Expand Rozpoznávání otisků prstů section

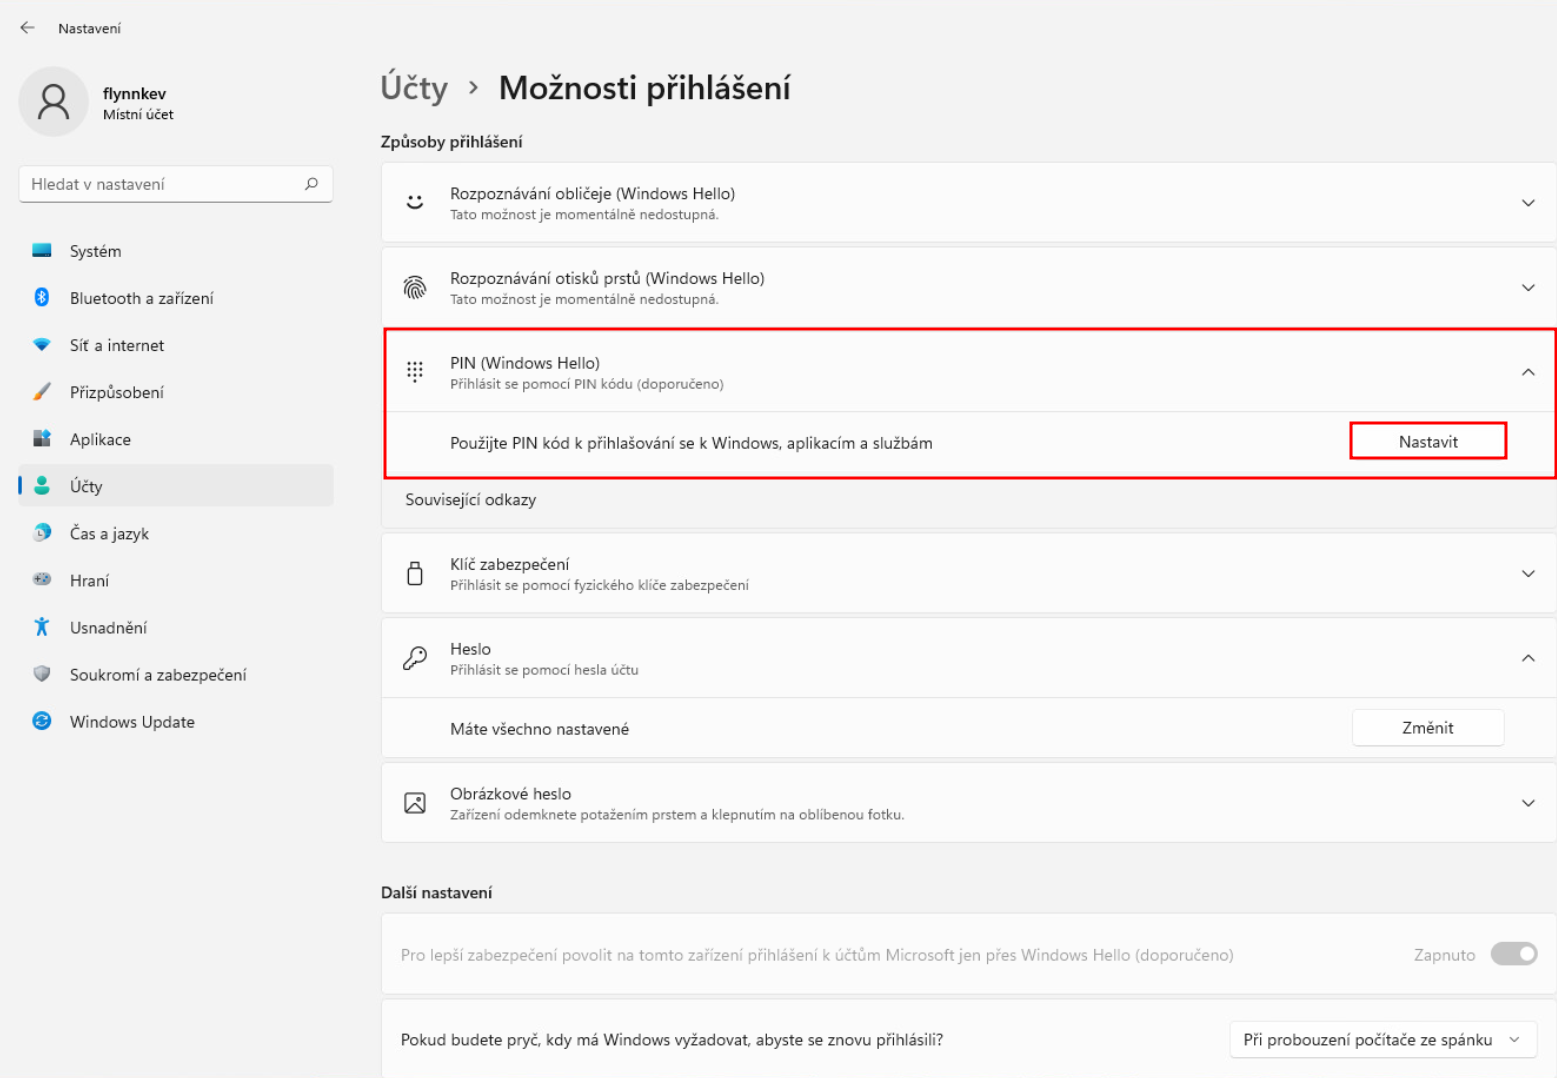pos(1527,288)
